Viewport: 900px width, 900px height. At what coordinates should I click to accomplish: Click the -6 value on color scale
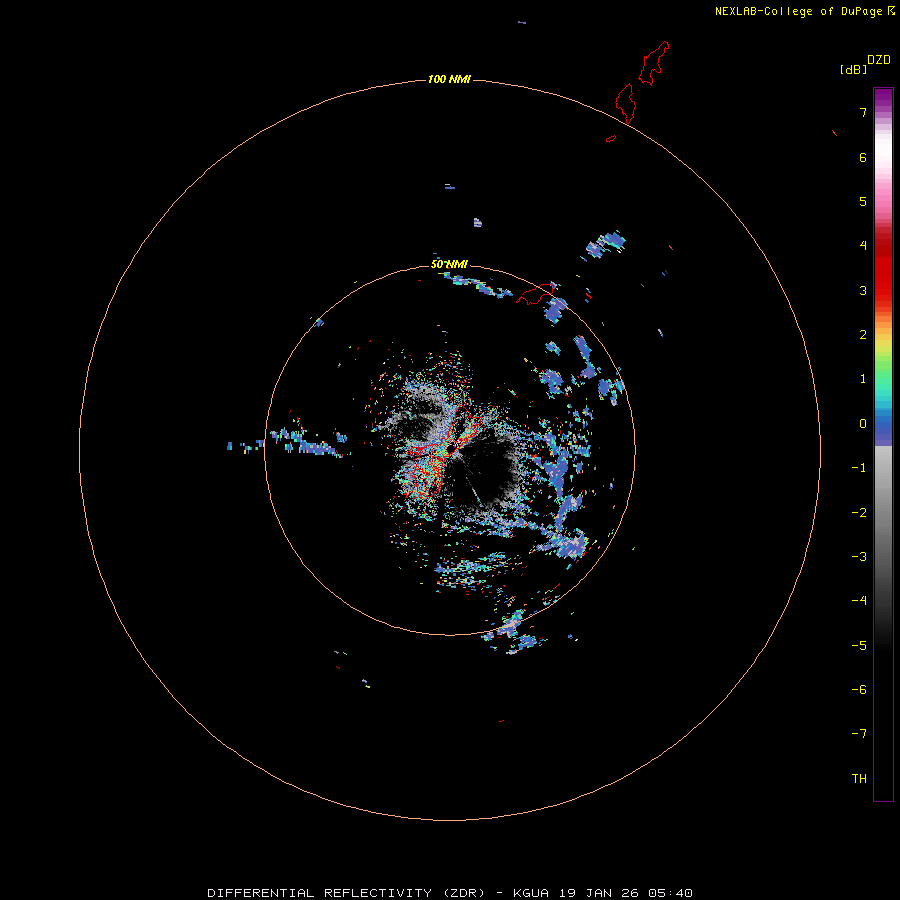click(x=859, y=690)
